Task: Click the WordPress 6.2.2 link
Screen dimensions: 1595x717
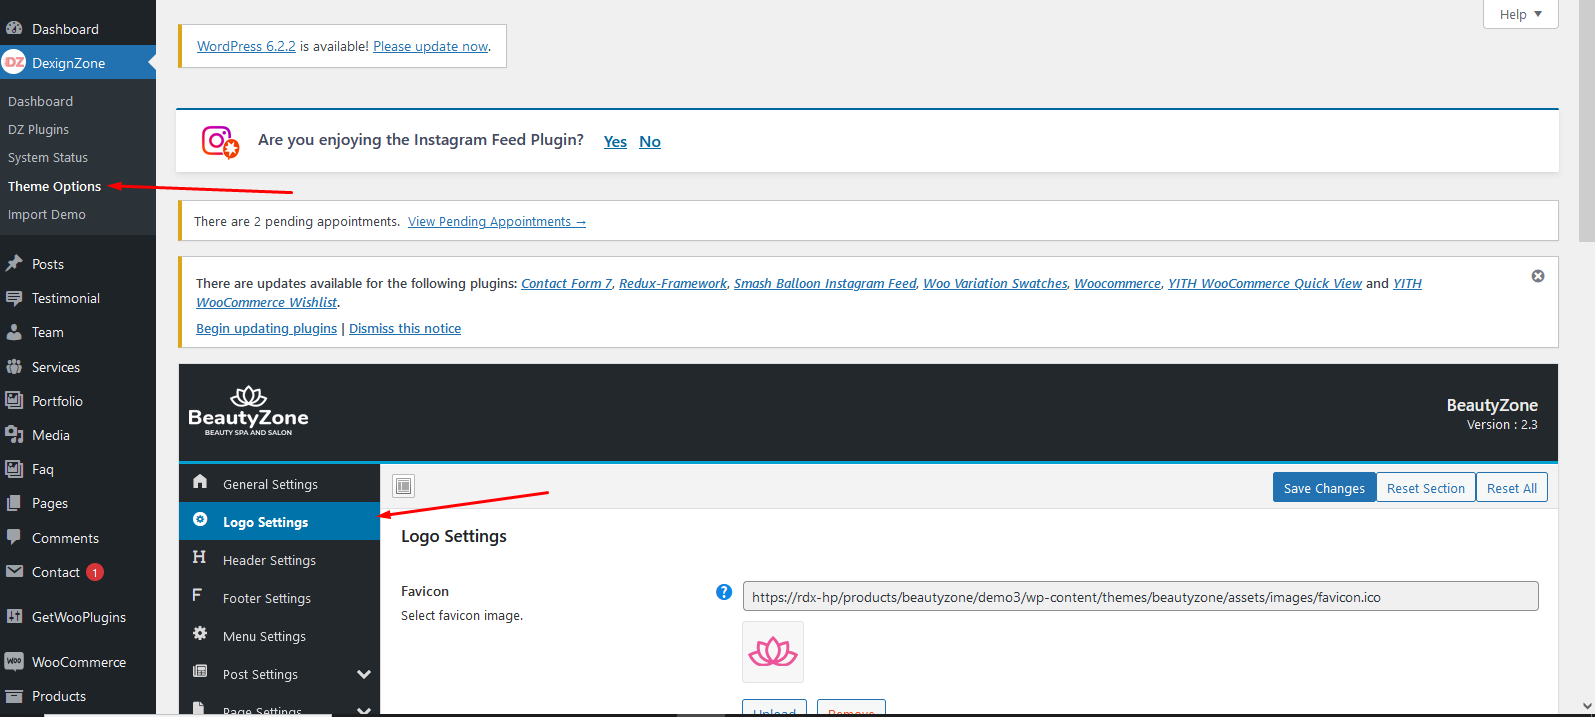Action: 246,46
